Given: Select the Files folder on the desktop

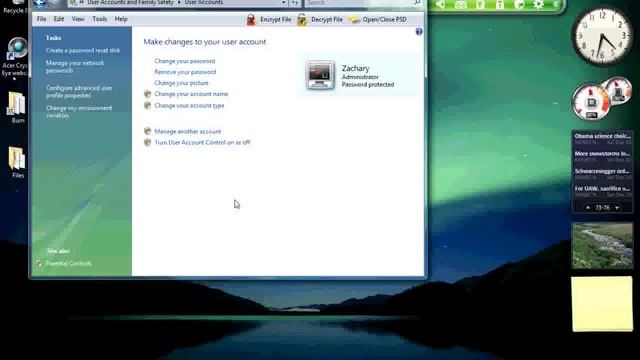Looking at the screenshot, I should point(17,162).
